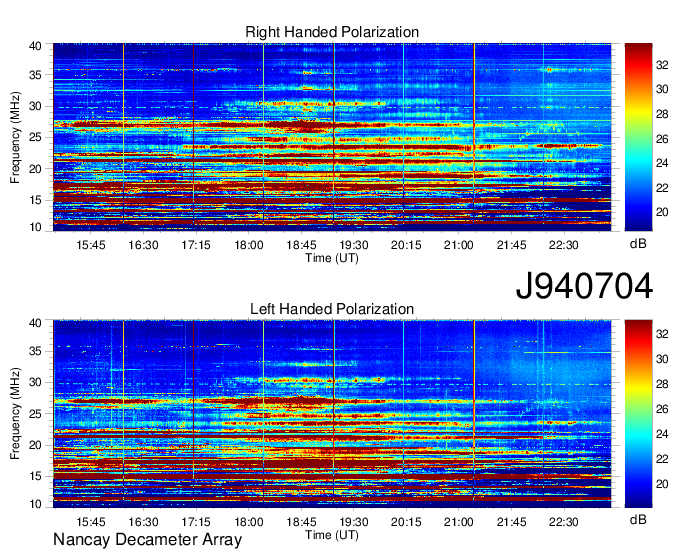The height and width of the screenshot is (552, 680).
Task: Click the Left Handed Polarization dB colorbar
Action: point(638,414)
